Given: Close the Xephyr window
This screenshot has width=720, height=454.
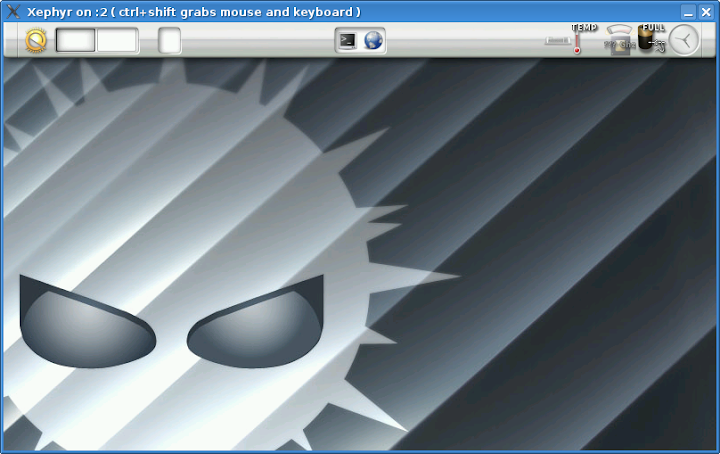Looking at the screenshot, I should [x=706, y=11].
